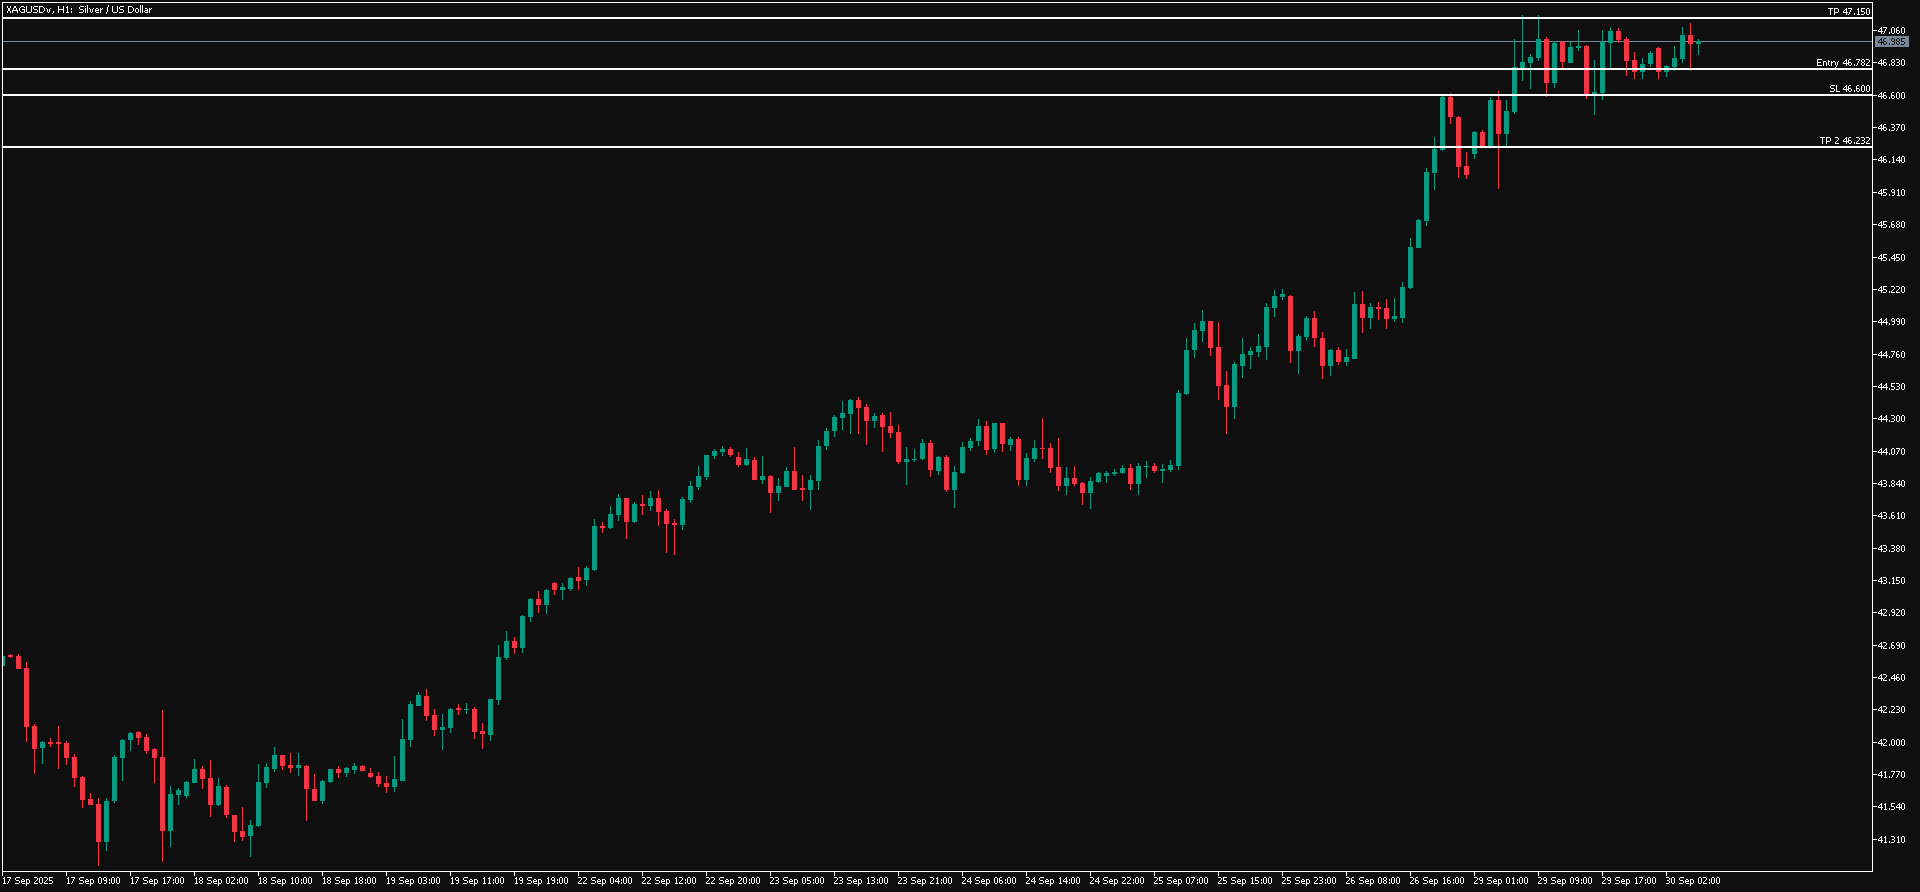
Task: Click 41.310 on the price scale
Action: 1891,840
